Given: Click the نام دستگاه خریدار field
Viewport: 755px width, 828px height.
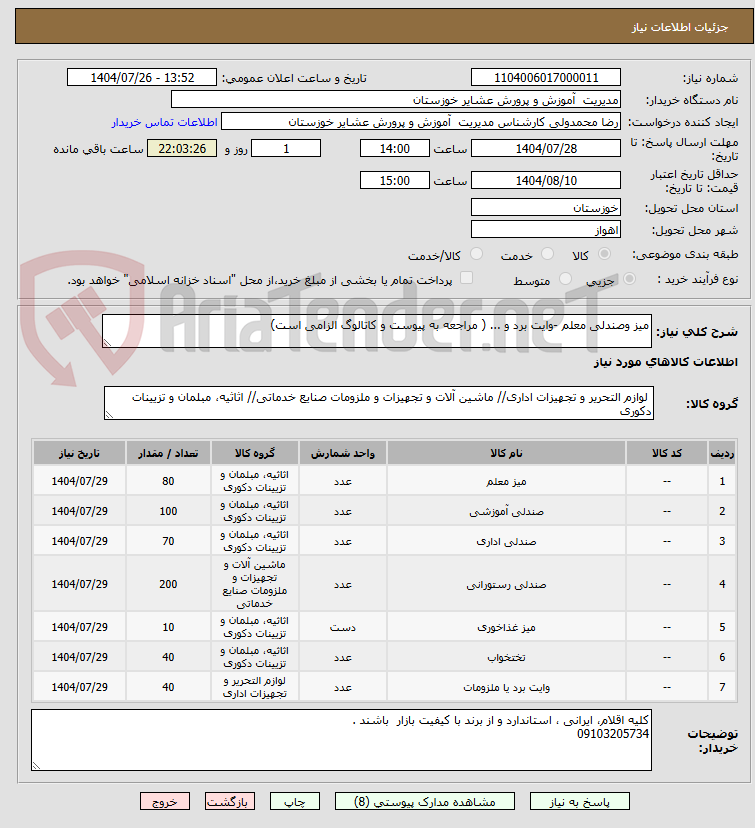Looking at the screenshot, I should point(396,99).
